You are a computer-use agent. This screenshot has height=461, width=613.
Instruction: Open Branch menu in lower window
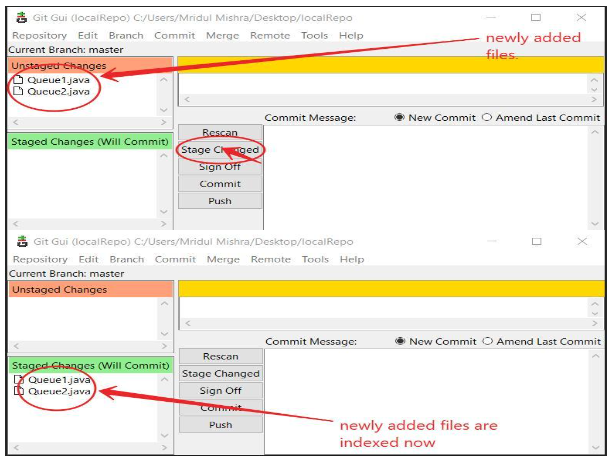(127, 259)
